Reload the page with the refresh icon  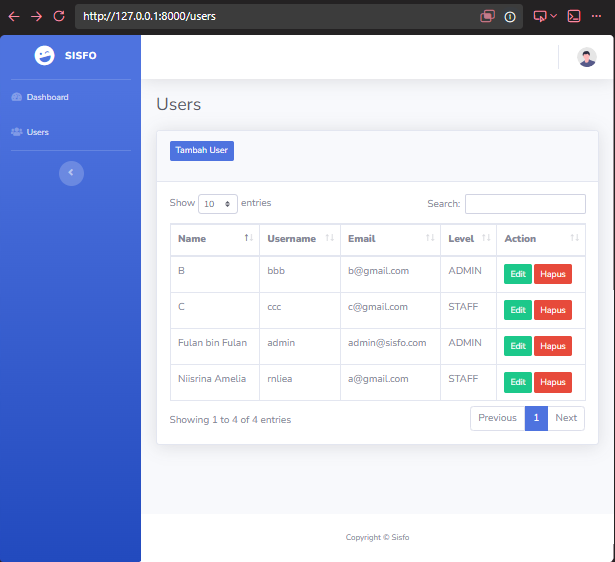59,16
